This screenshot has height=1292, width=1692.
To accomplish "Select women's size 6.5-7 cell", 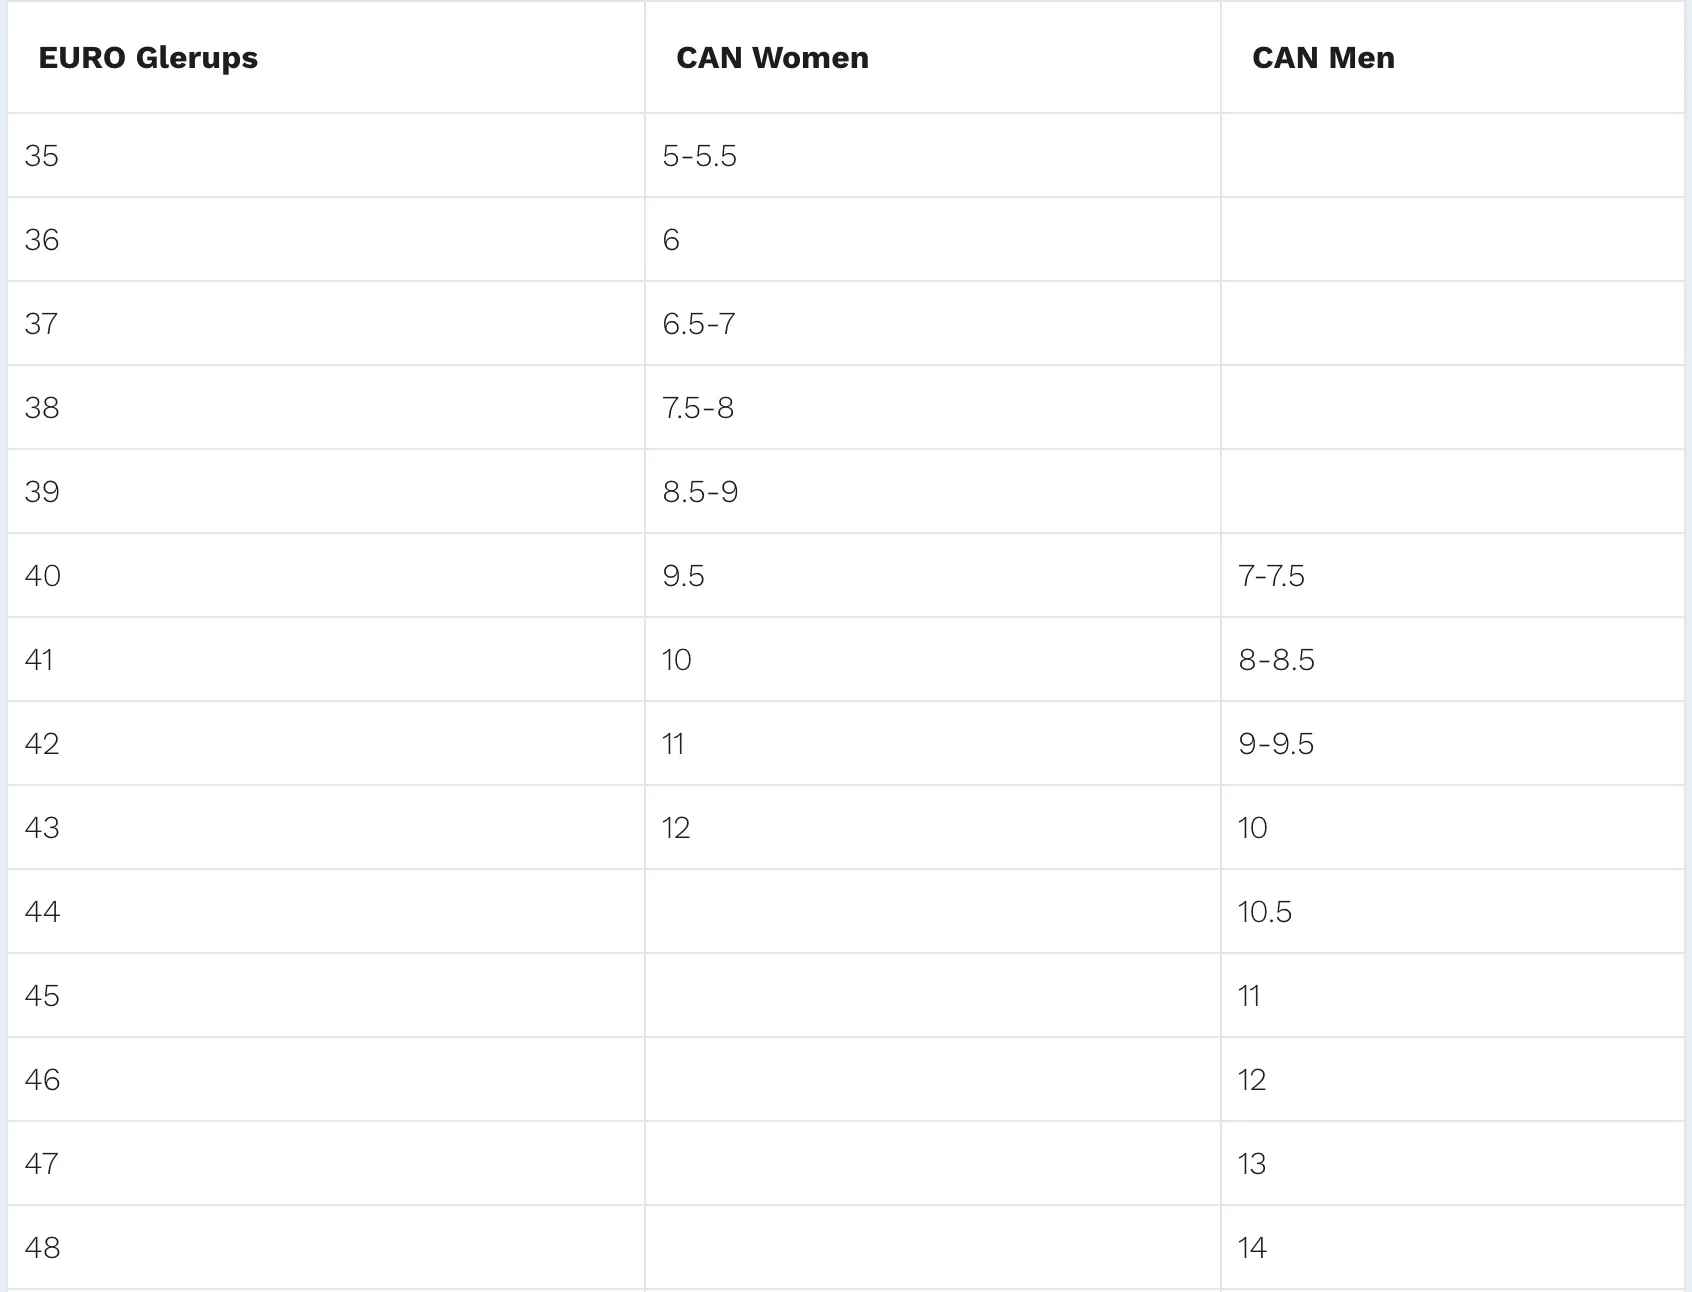I will [x=933, y=324].
